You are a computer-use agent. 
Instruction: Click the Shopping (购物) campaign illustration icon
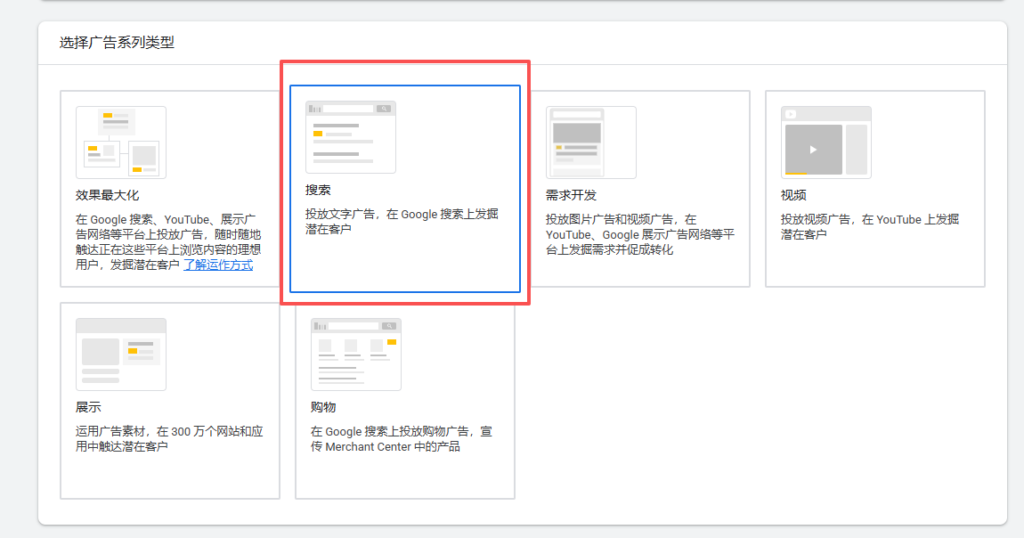356,354
